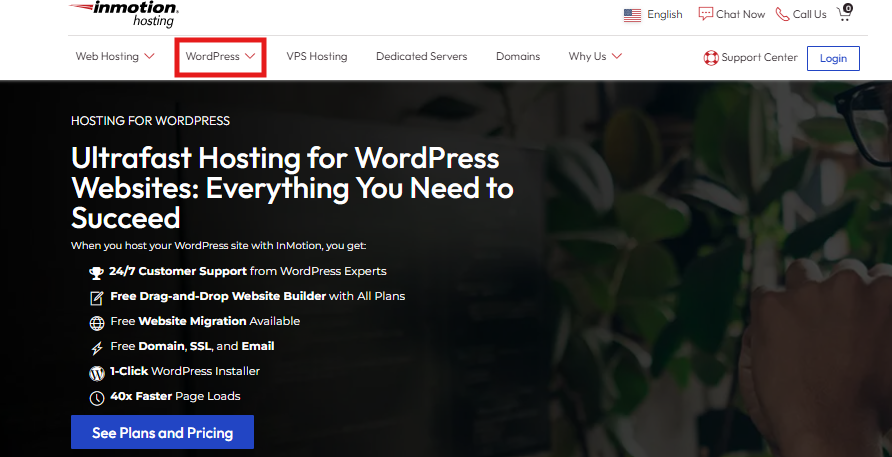Click the clock icon beside 40x Faster
The image size is (892, 457).
point(97,398)
